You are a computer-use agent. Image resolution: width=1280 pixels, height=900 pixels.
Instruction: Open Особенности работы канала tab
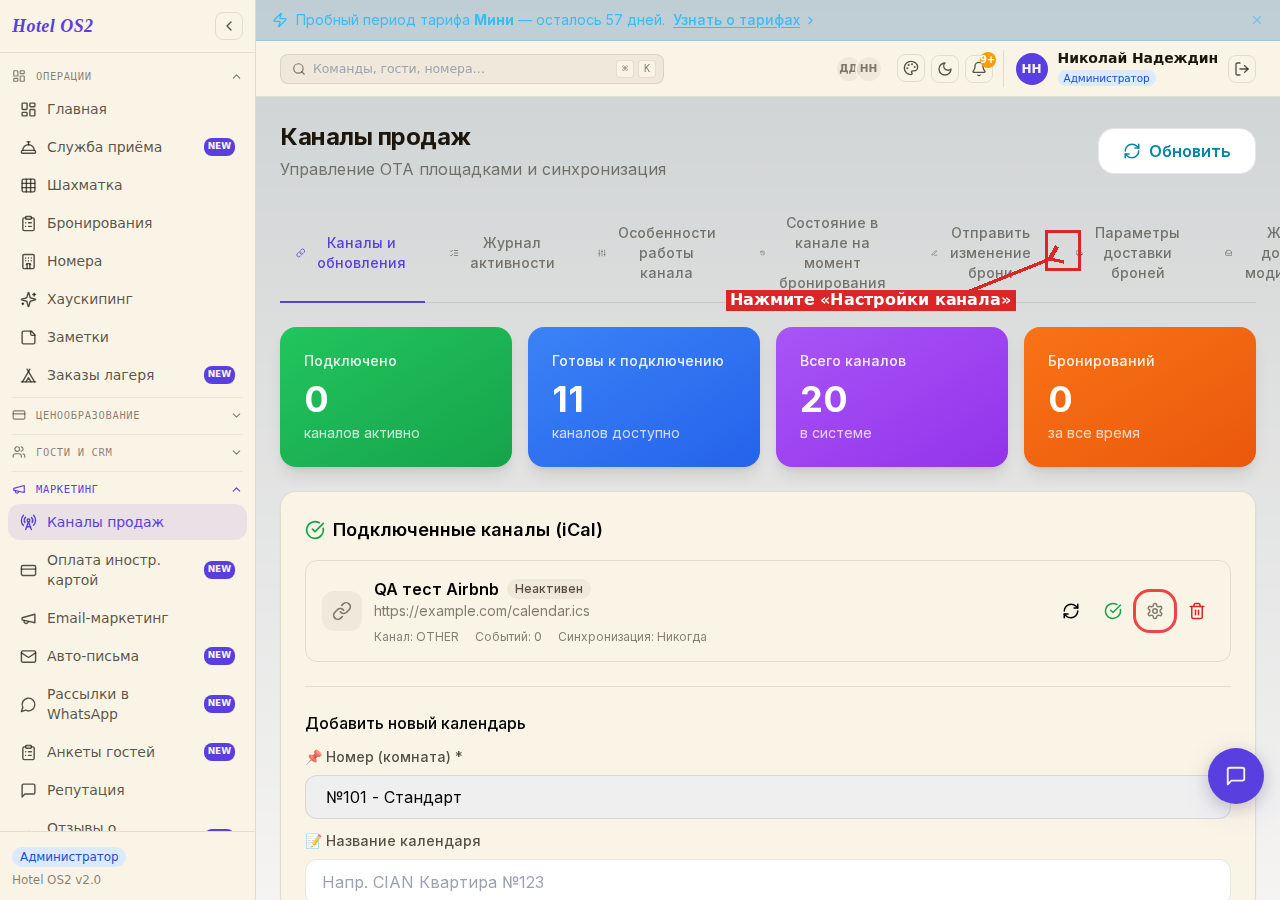tap(657, 253)
